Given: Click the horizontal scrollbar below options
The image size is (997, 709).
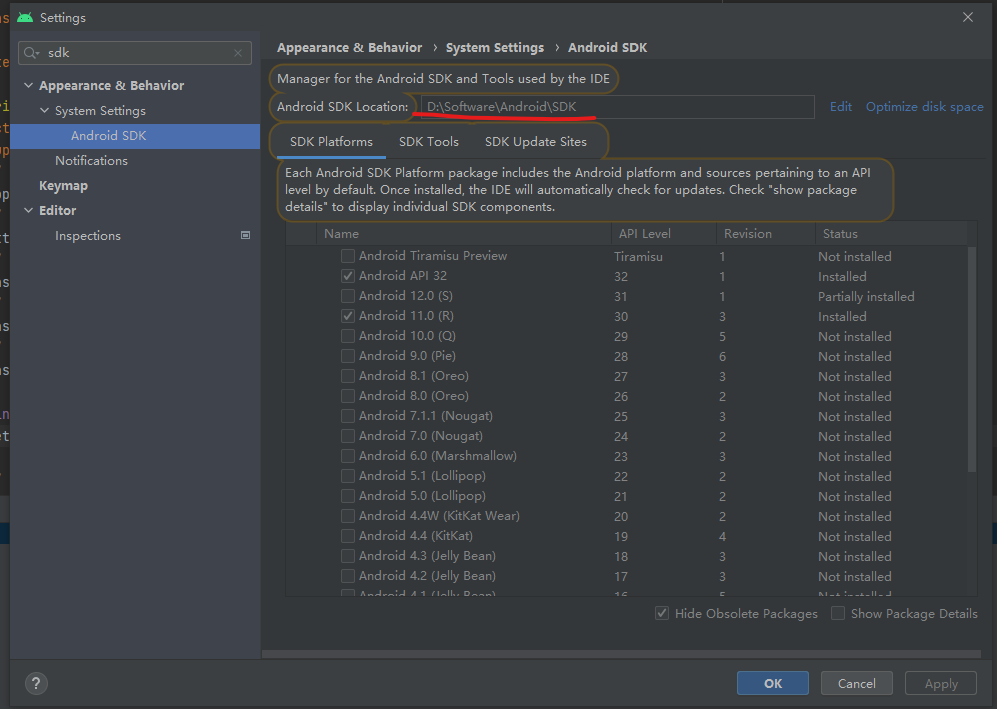Looking at the screenshot, I should click(621, 654).
